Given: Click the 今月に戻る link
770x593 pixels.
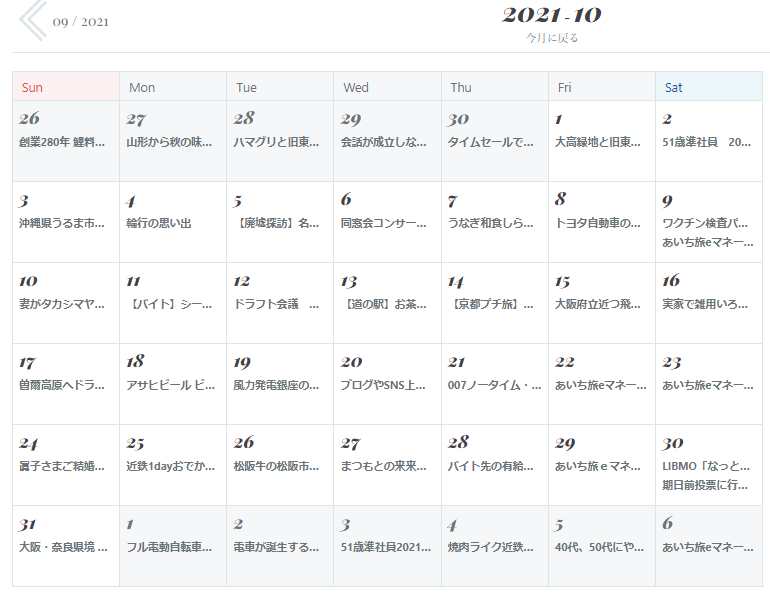Looking at the screenshot, I should tap(552, 38).
